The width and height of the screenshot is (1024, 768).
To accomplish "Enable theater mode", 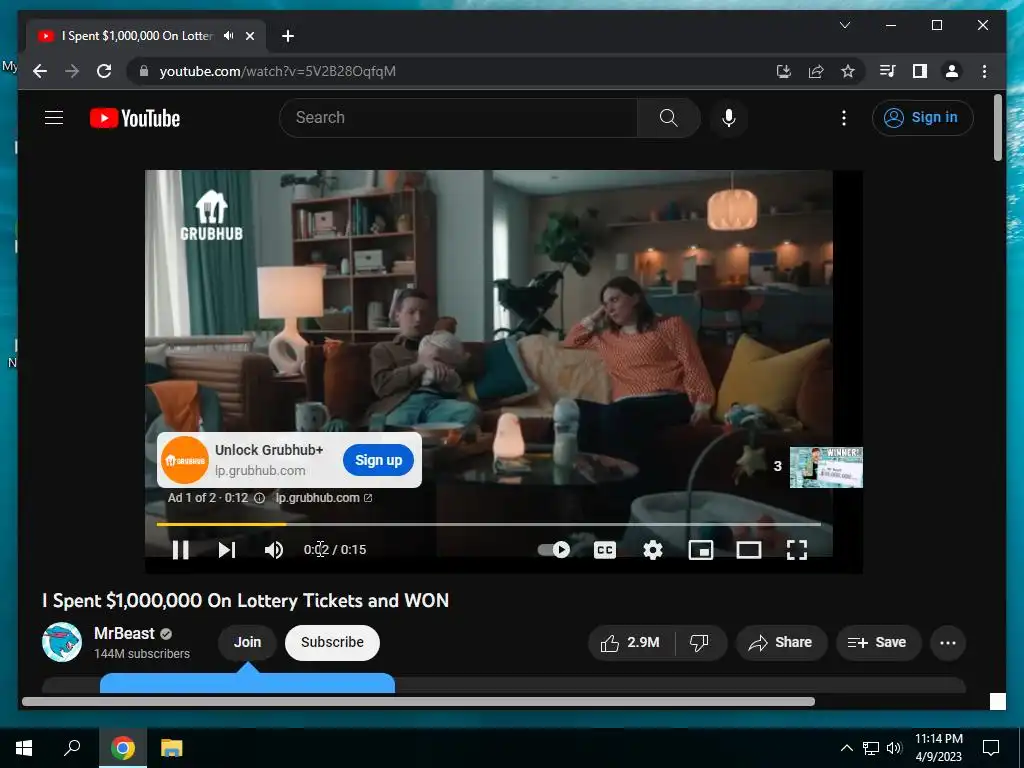I will tap(748, 550).
